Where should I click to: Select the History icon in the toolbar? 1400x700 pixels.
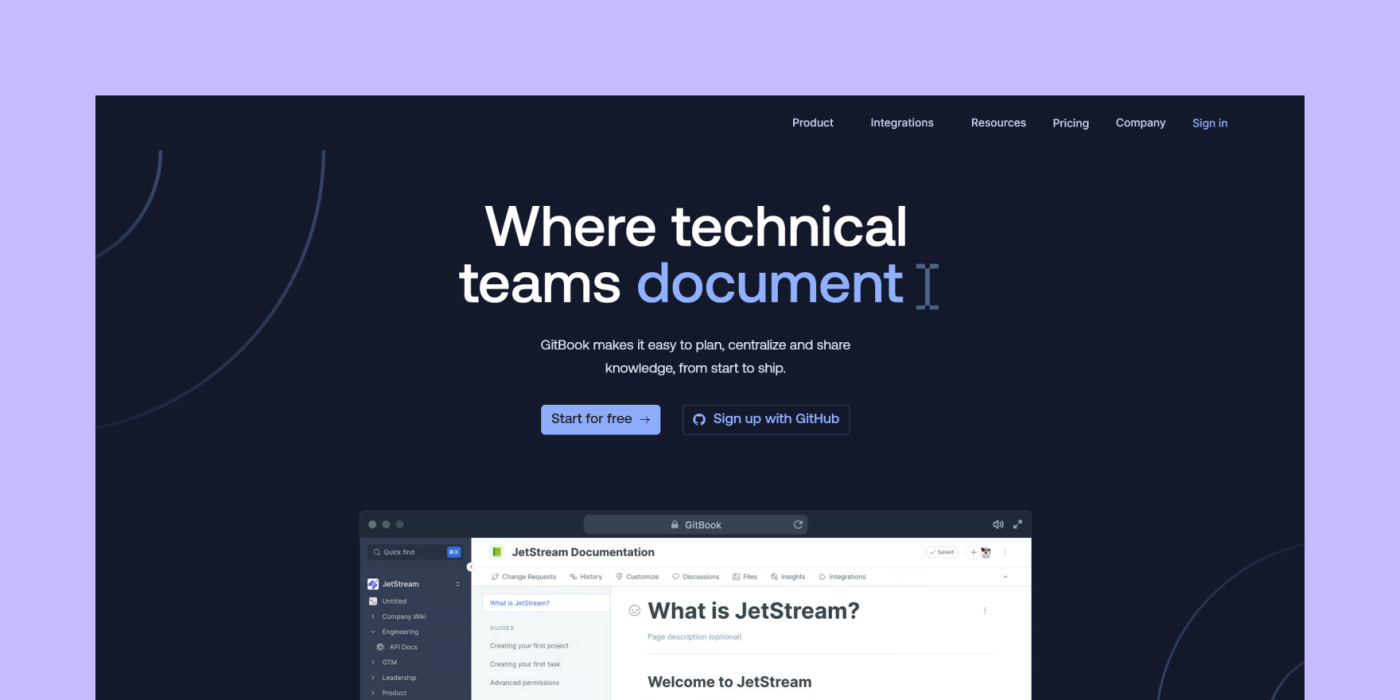[x=586, y=576]
